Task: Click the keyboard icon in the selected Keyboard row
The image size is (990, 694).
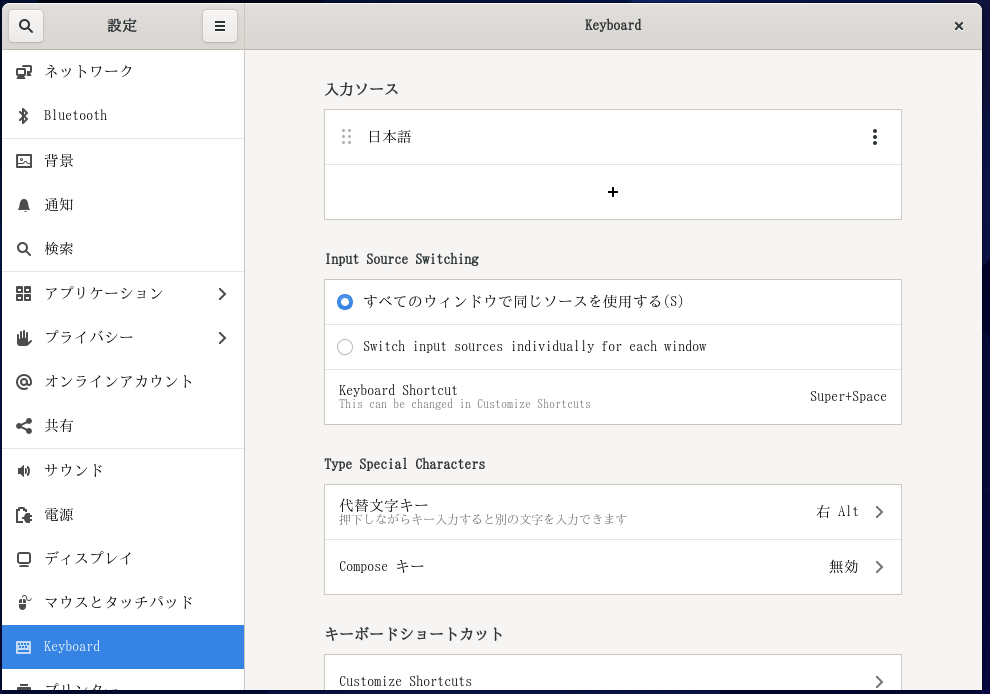Action: (24, 647)
